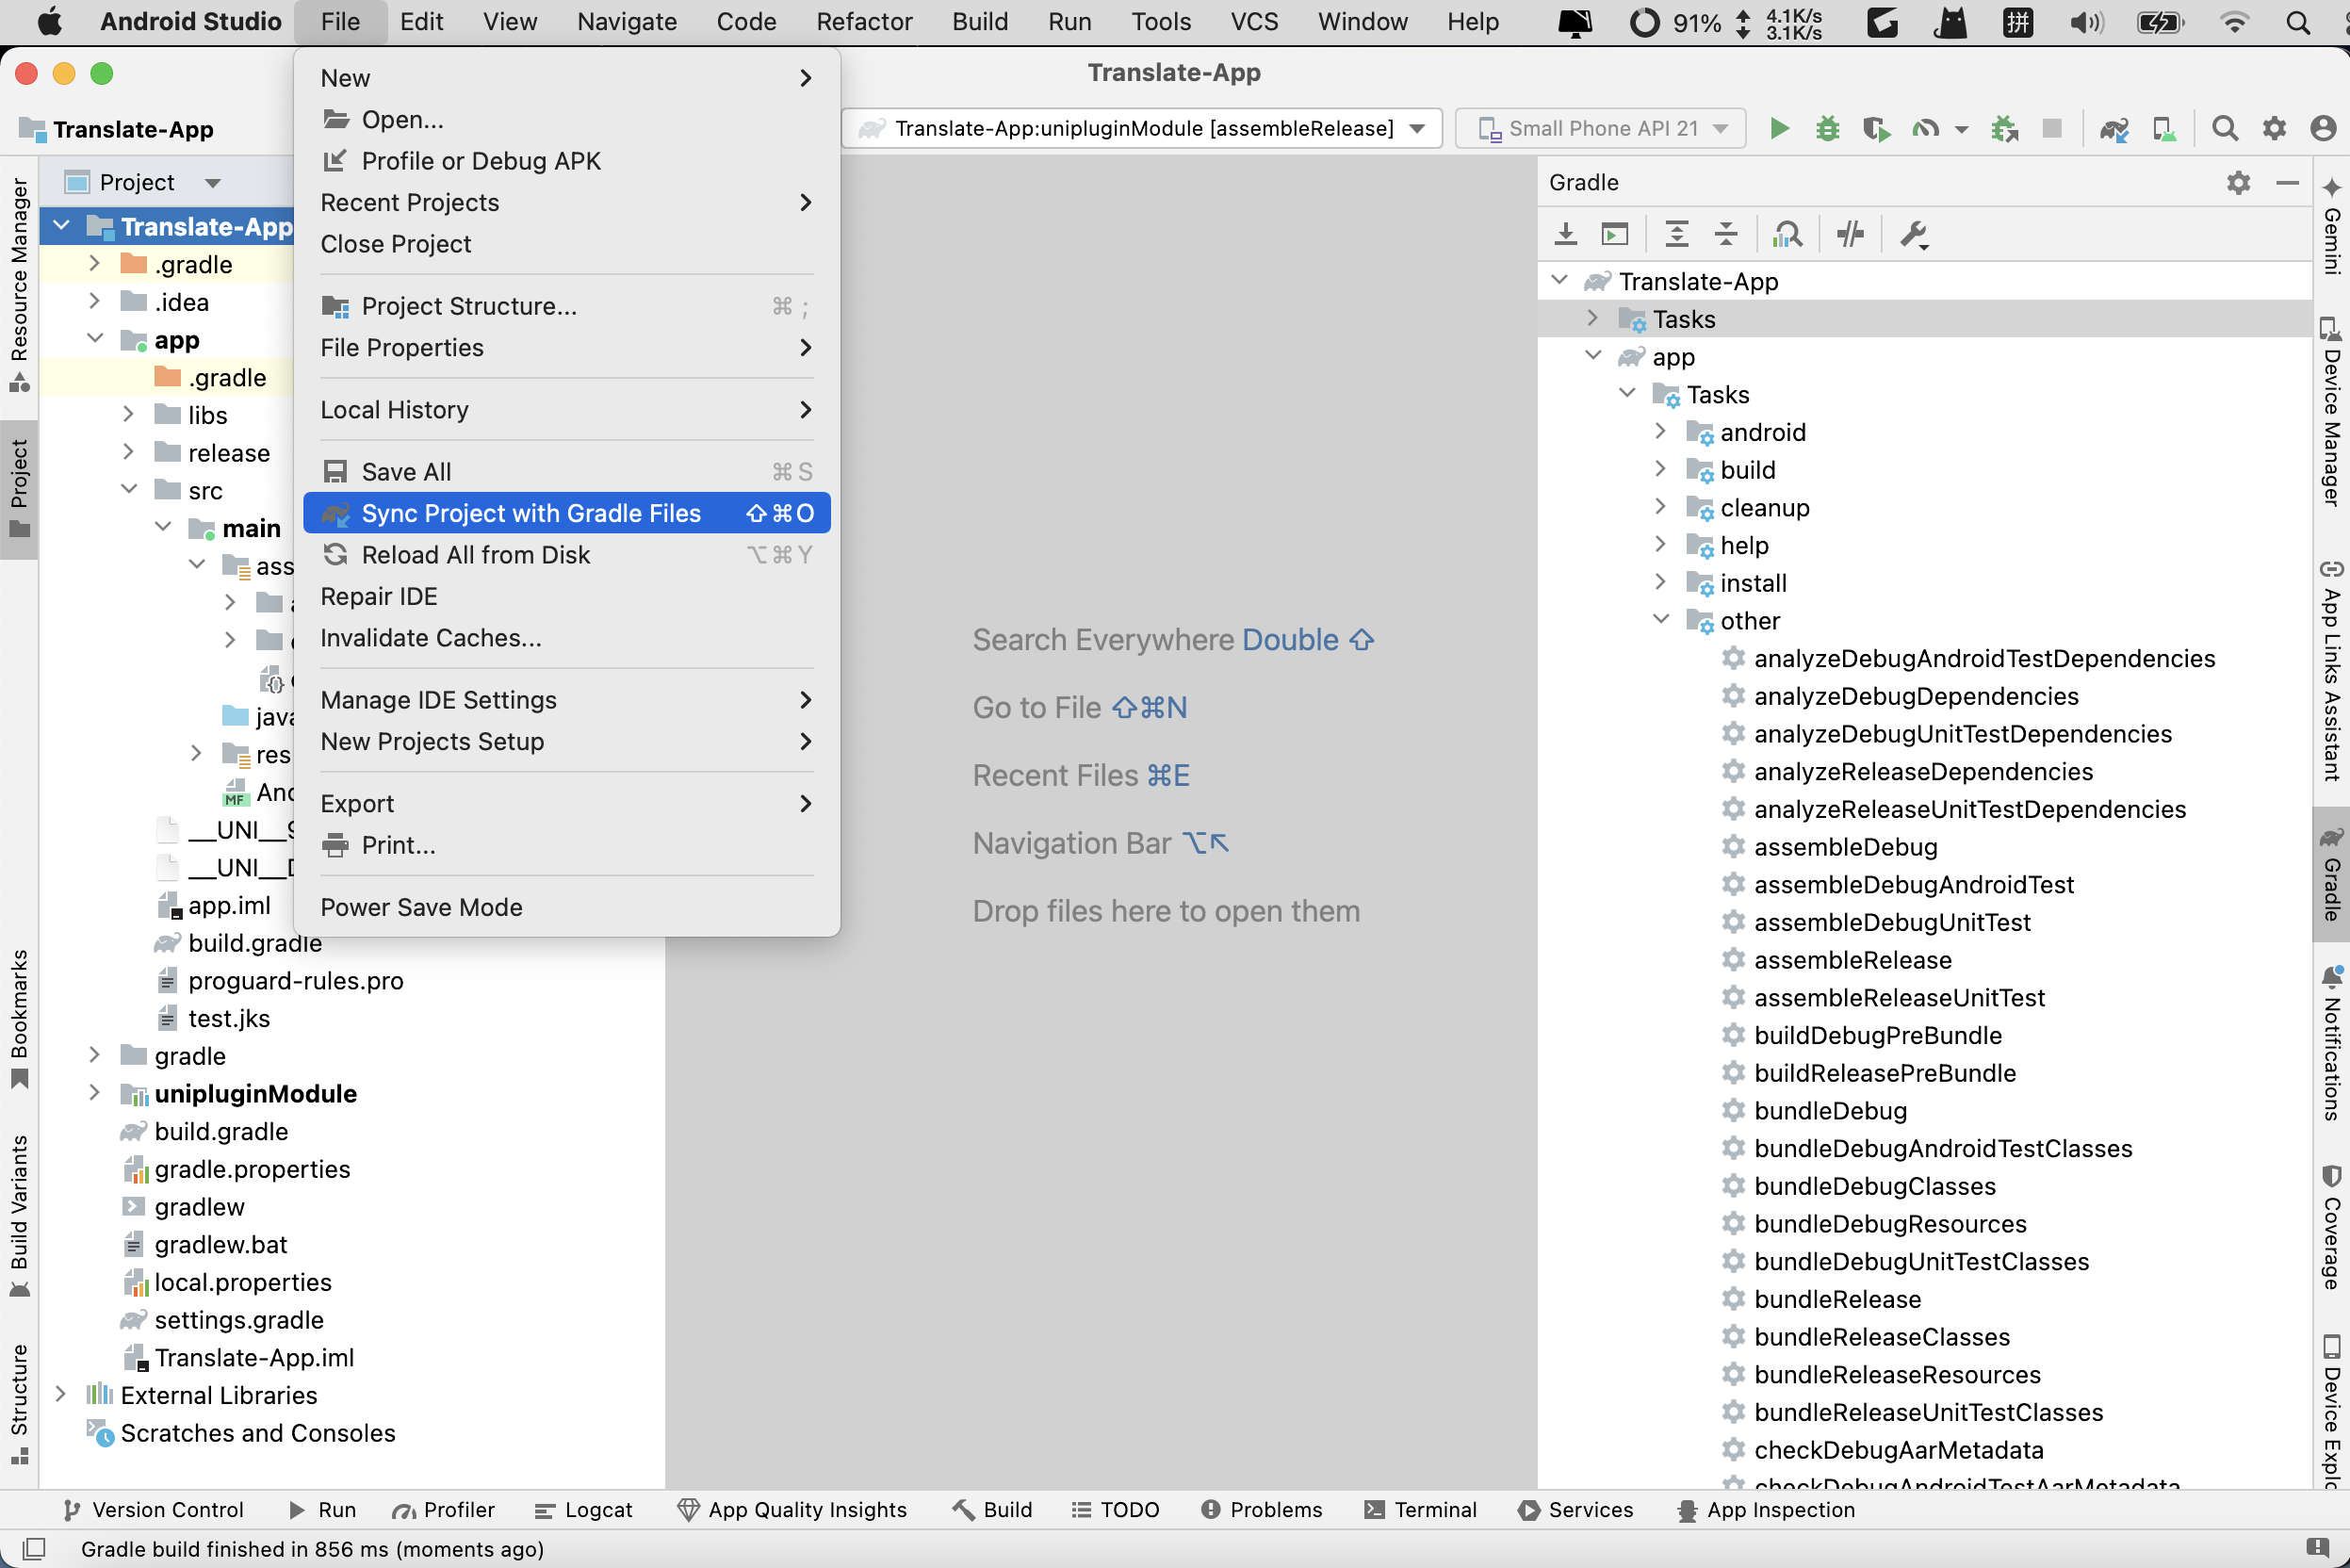Select proguard-rules.pro file in project tree
The width and height of the screenshot is (2350, 1568).
(295, 981)
